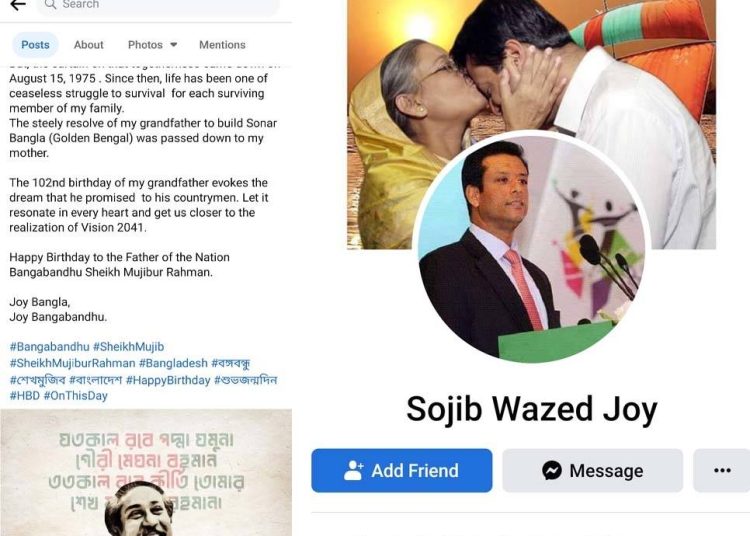Go back using the back arrow
Screen dimensions: 750x536
pyautogui.click(x=18, y=5)
